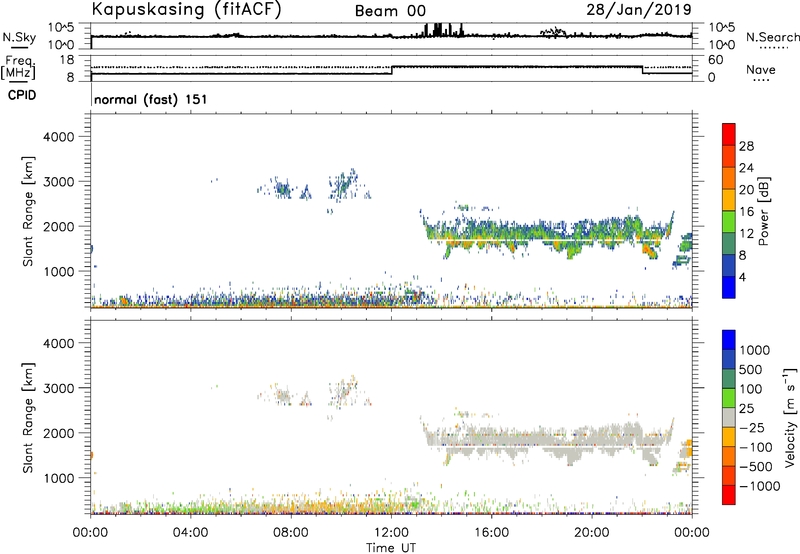This screenshot has height=554, width=800.
Task: Select the 12 tick on Power colorbar
Action: [746, 234]
